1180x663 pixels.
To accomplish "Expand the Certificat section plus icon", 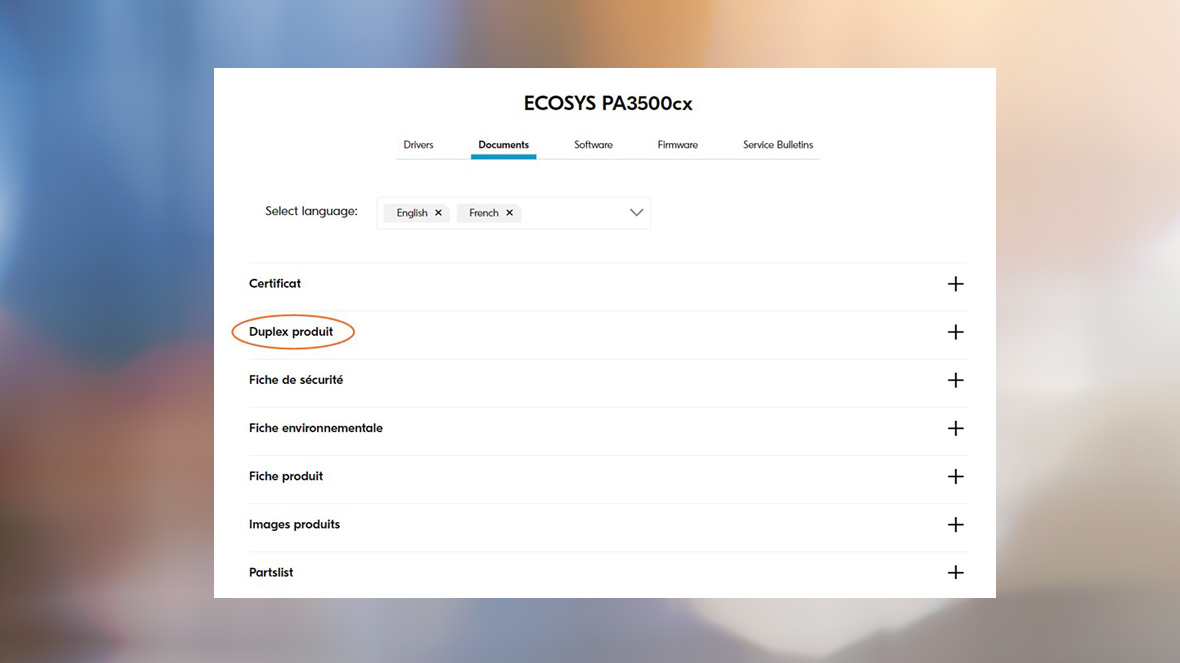I will [x=955, y=284].
